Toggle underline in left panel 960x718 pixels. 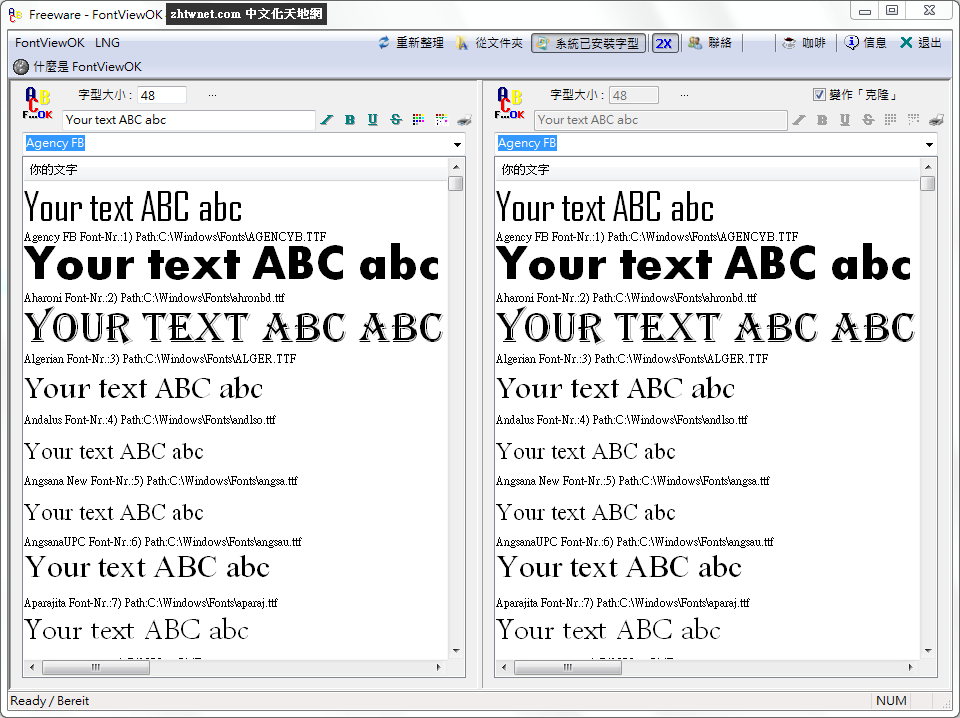click(x=372, y=120)
